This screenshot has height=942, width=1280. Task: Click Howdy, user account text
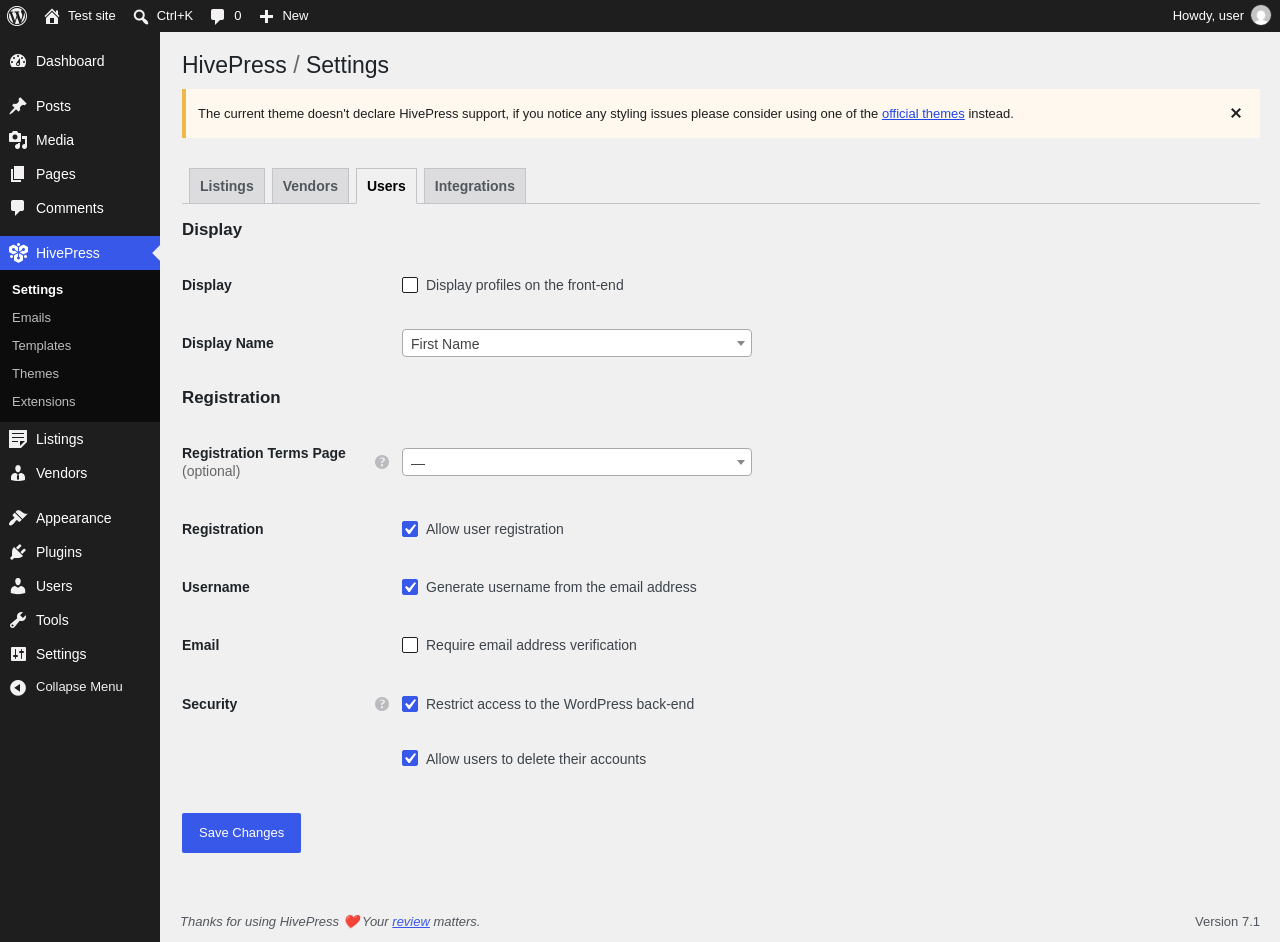point(1208,16)
